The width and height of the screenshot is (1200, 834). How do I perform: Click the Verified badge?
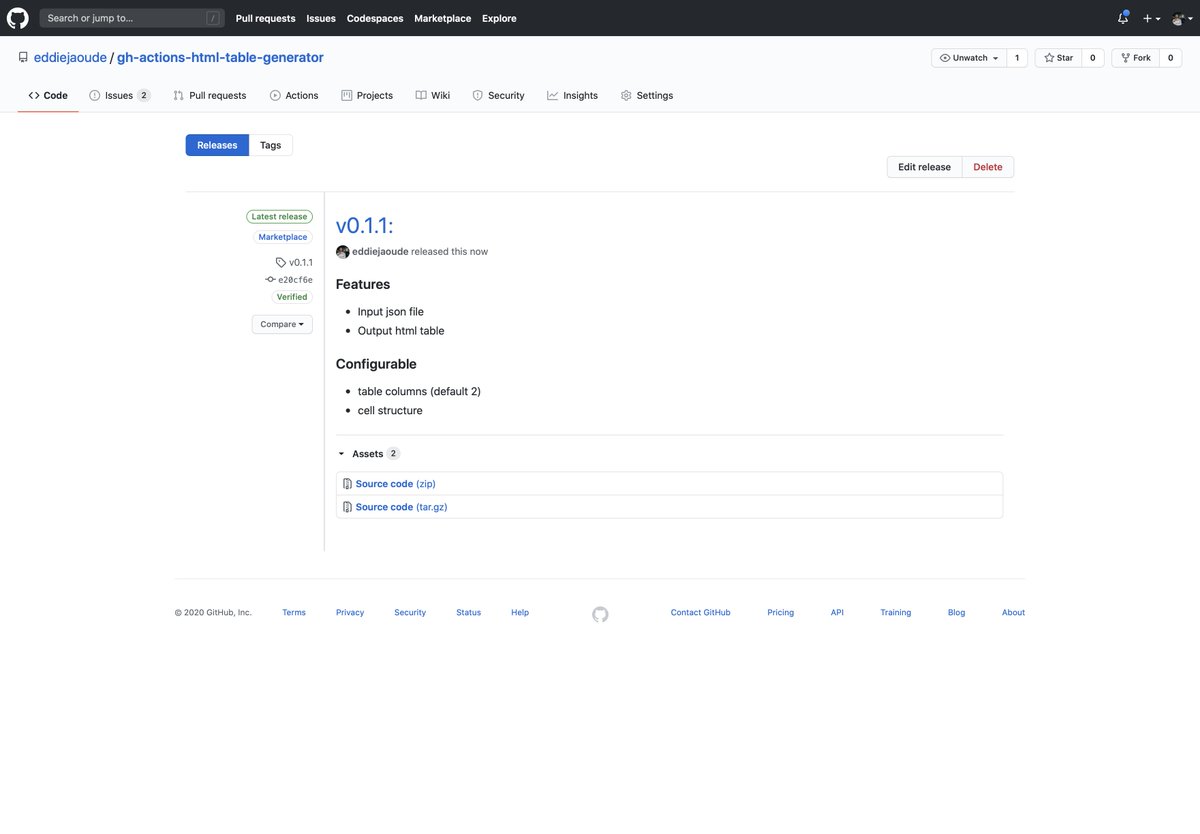click(x=293, y=297)
